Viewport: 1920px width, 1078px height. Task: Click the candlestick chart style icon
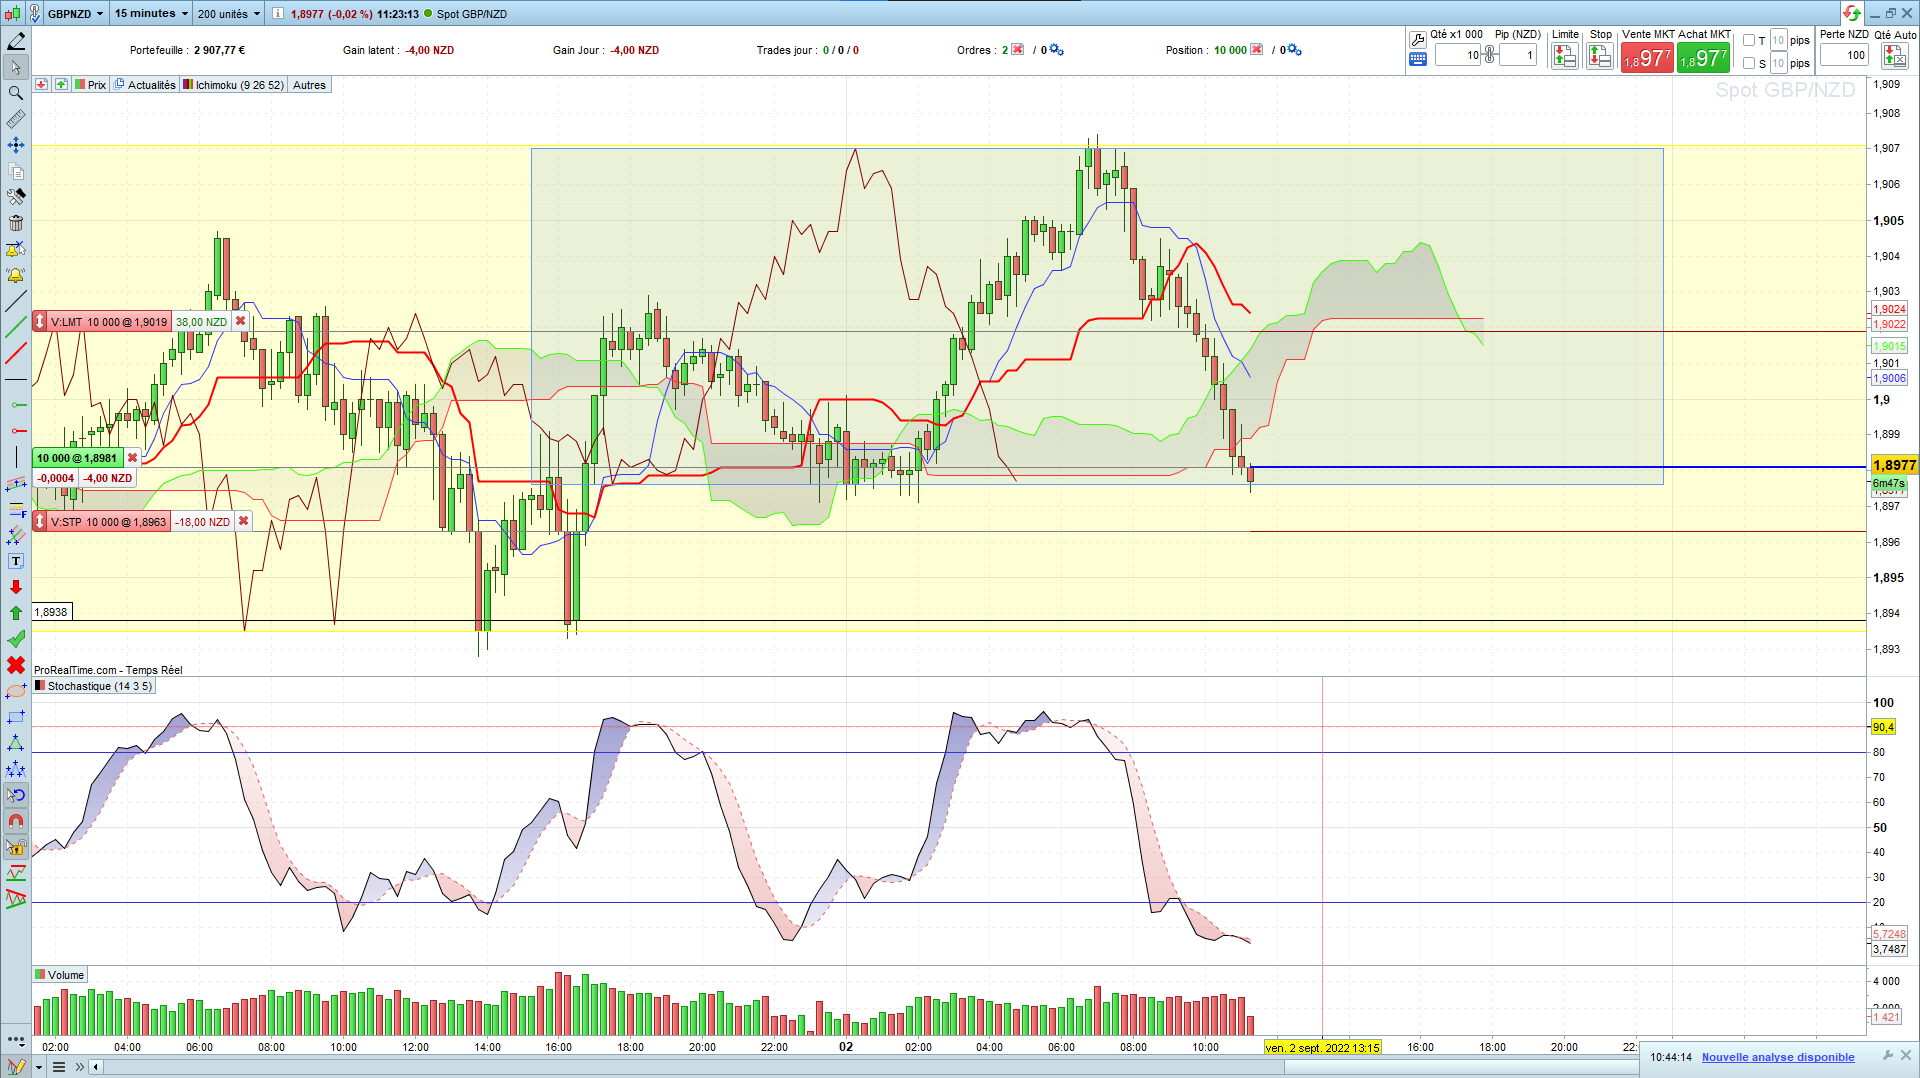pos(12,13)
